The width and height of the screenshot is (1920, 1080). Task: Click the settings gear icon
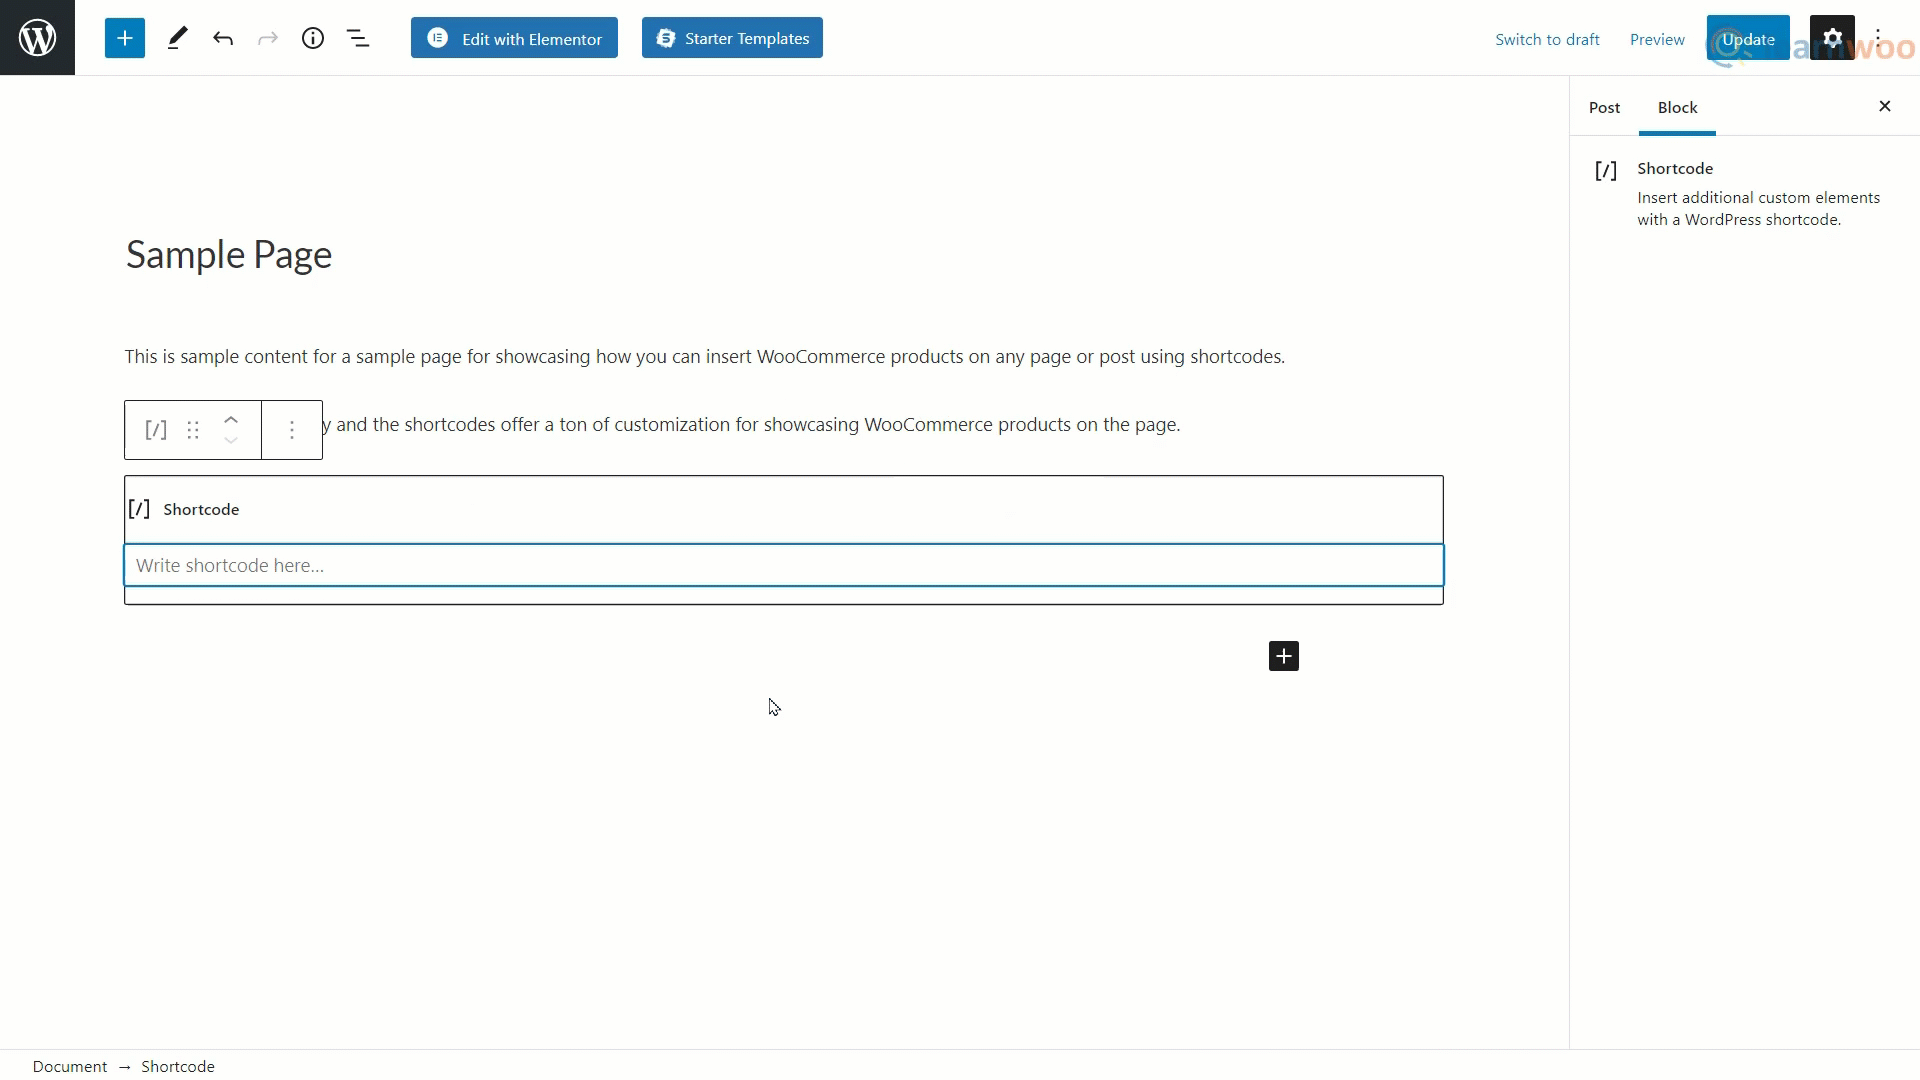[x=1833, y=38]
